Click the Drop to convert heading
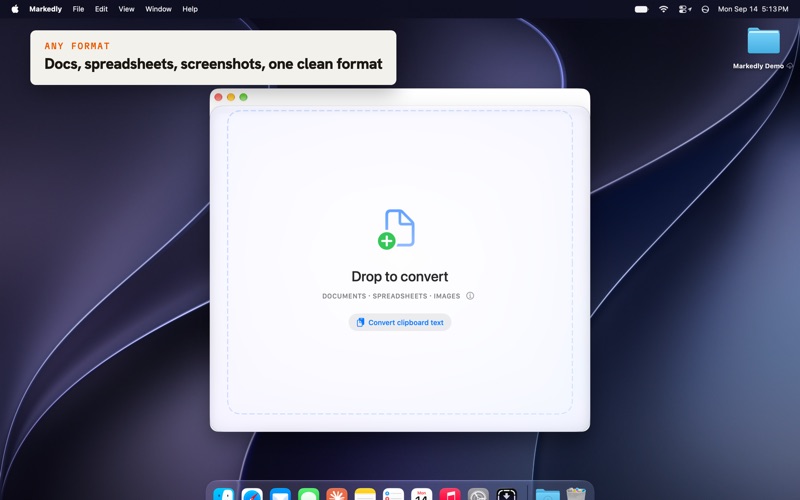Image resolution: width=800 pixels, height=500 pixels. pos(399,277)
